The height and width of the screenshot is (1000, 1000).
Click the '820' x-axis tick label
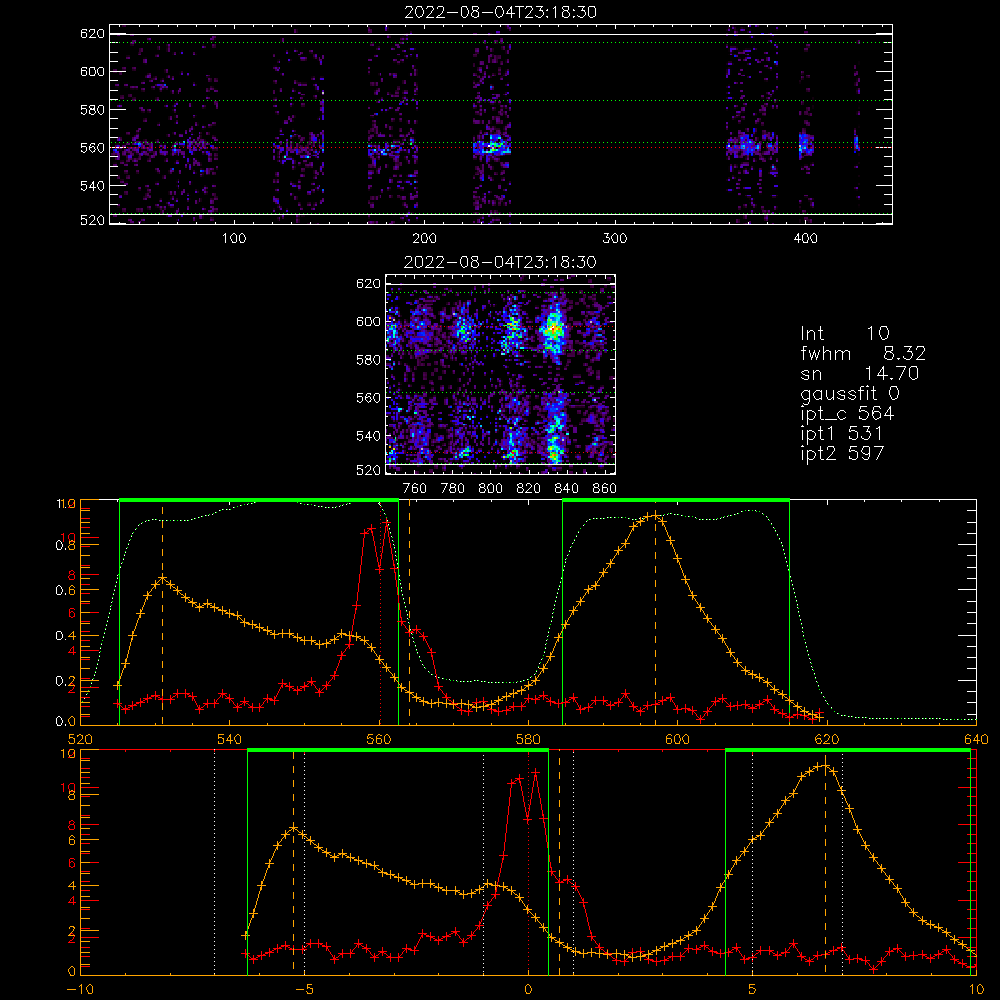(x=529, y=489)
